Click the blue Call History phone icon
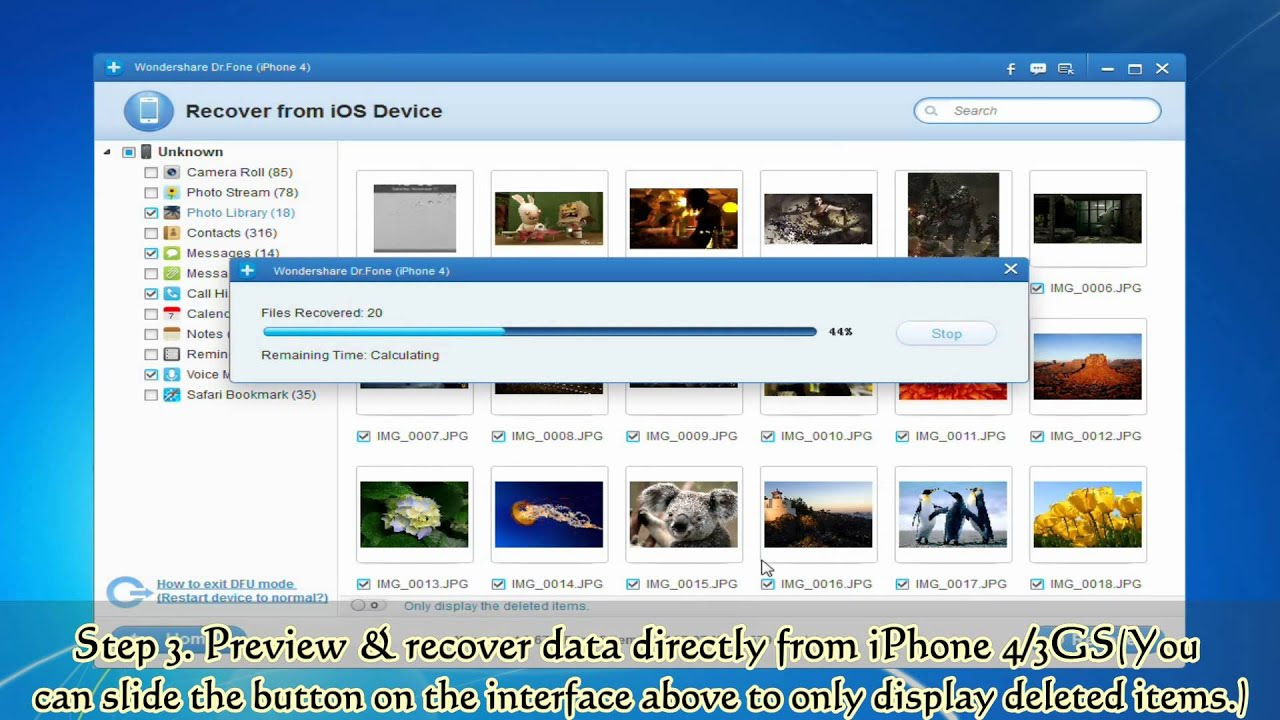 point(172,294)
